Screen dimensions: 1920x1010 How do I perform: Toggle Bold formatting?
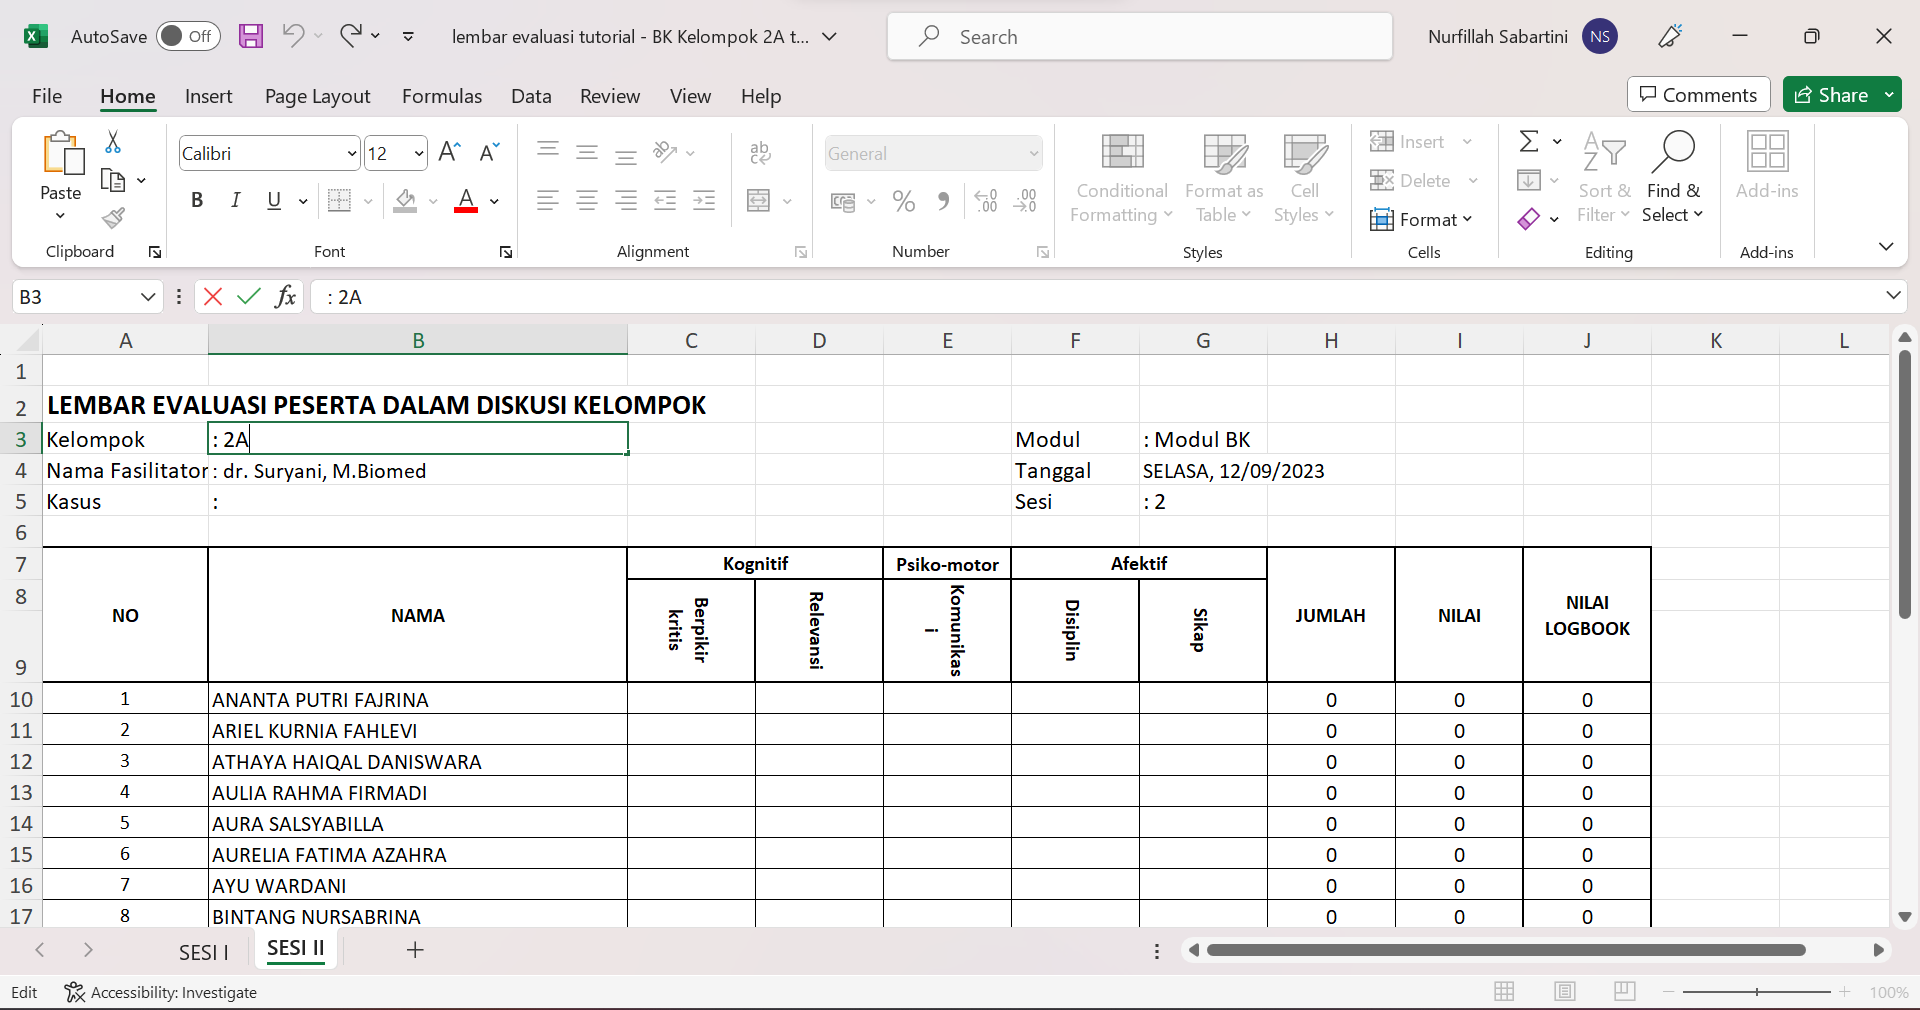click(197, 201)
